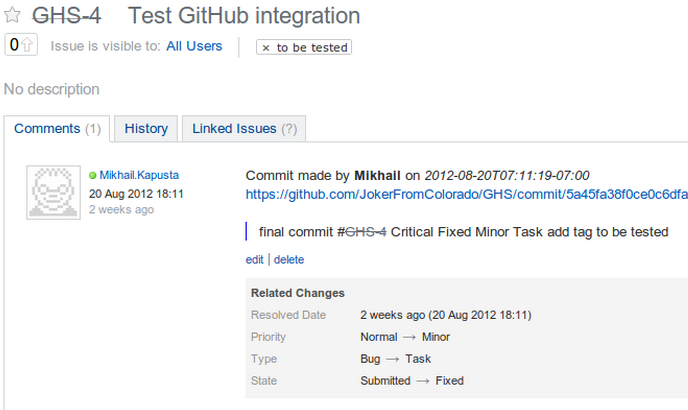Image resolution: width=688 pixels, height=410 pixels.
Task: Open the Linked Issues tab
Action: click(244, 129)
